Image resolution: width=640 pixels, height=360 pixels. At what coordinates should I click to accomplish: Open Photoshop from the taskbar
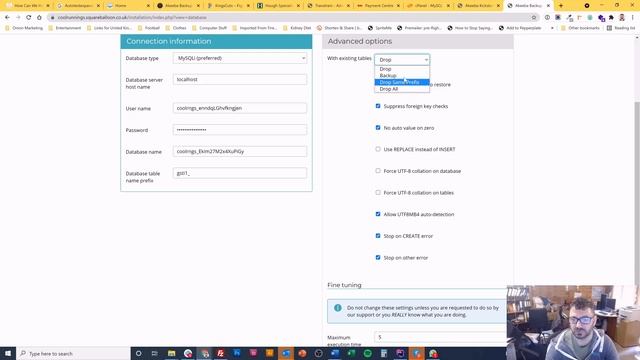(237, 353)
